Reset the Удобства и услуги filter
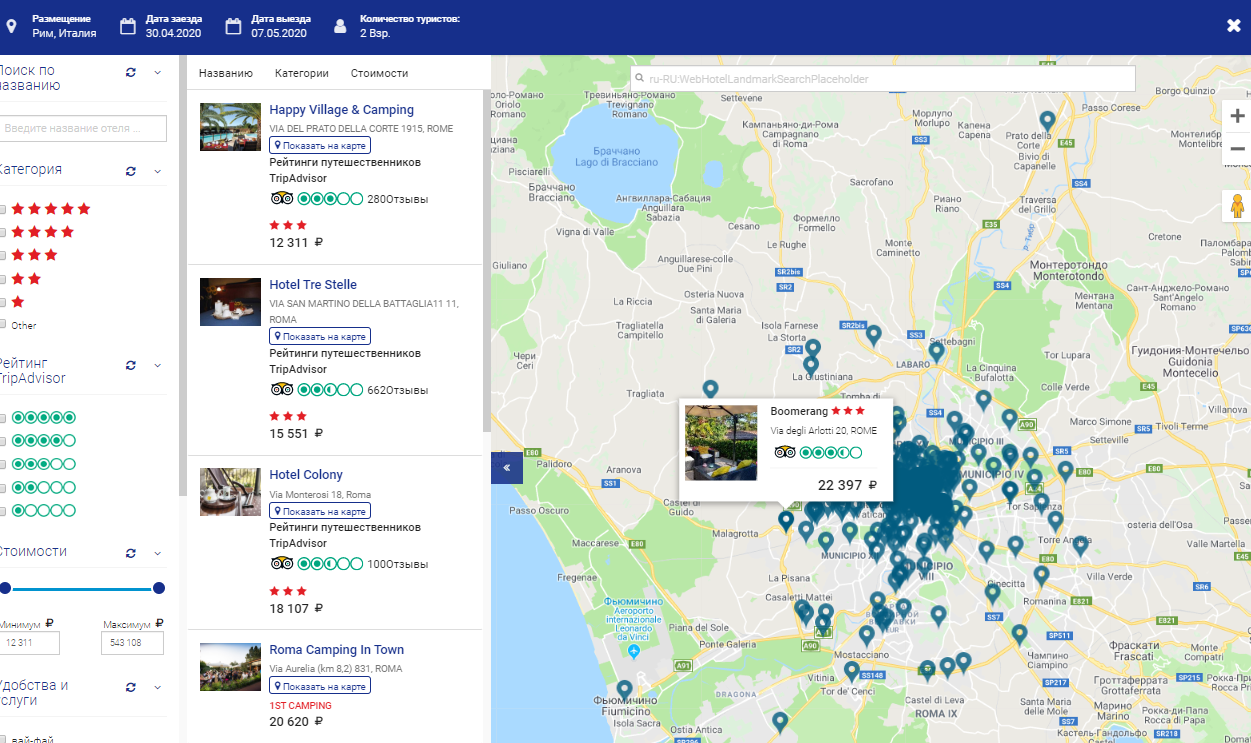This screenshot has width=1251, height=743. tap(130, 687)
